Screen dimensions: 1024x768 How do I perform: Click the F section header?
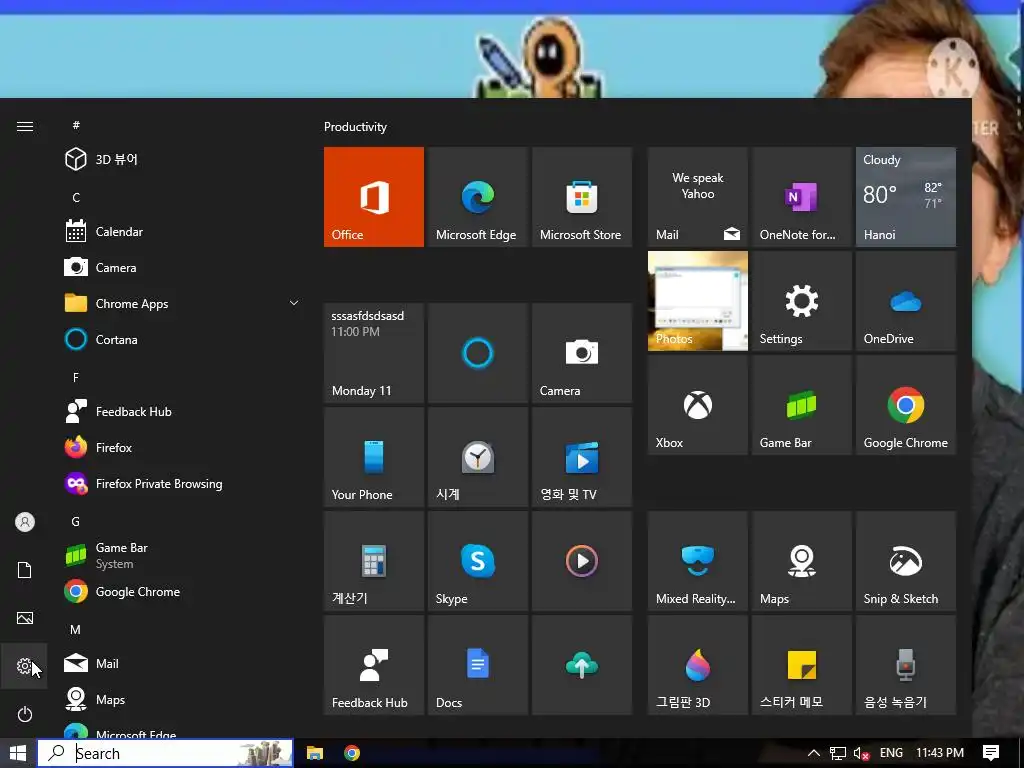(76, 377)
